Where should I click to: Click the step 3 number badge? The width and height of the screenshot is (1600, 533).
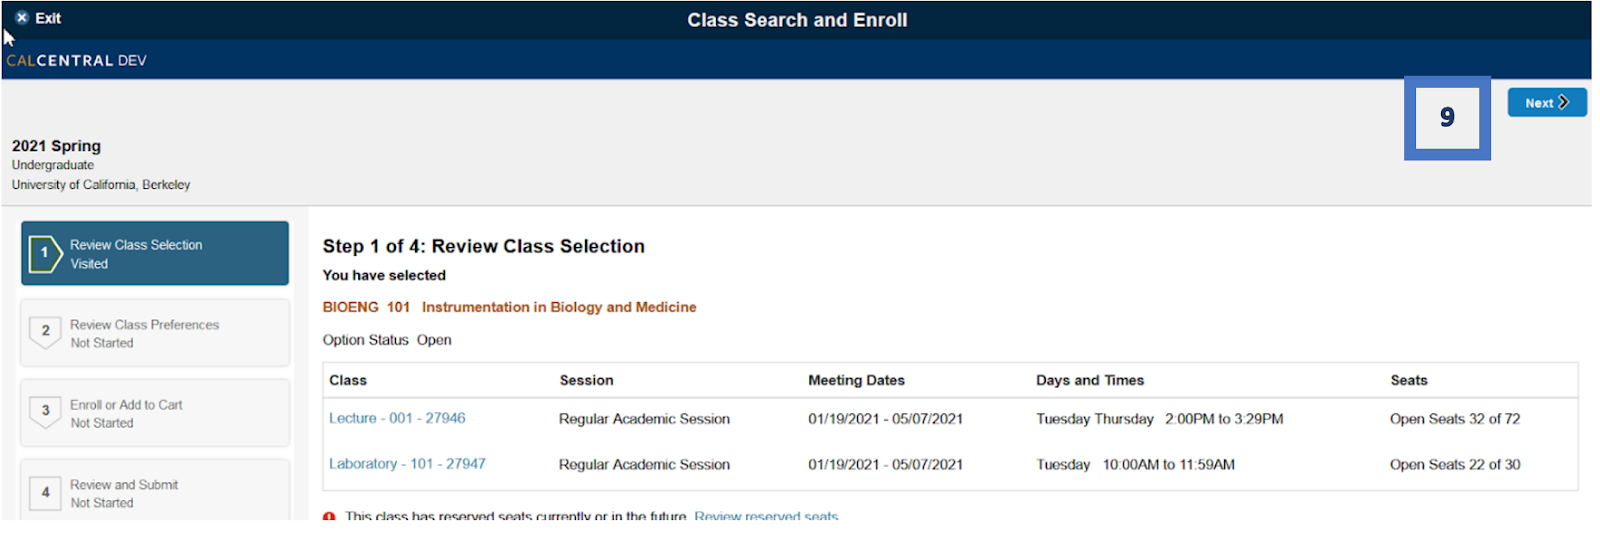pos(45,411)
